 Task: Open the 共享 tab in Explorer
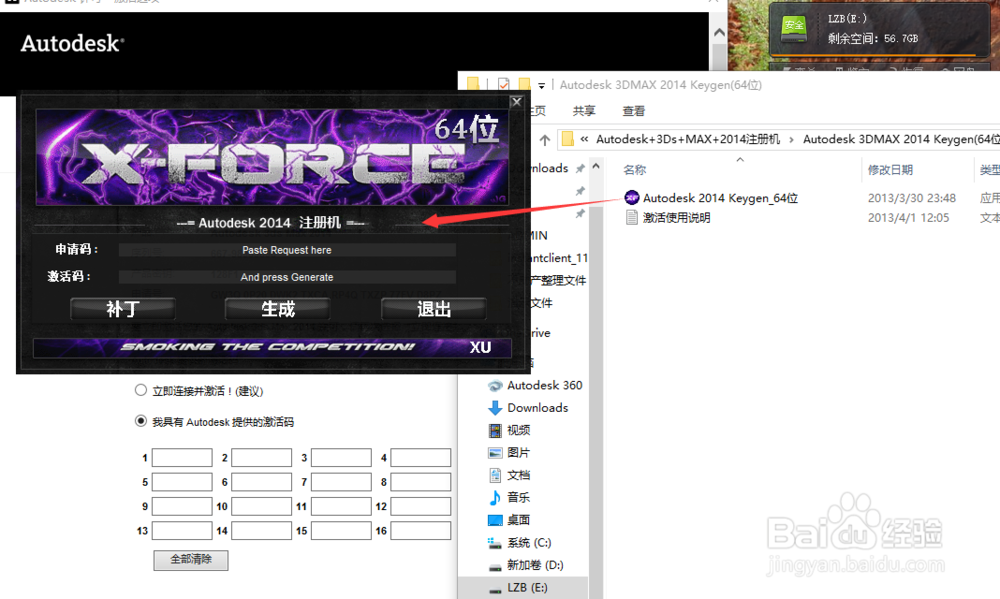click(x=584, y=111)
